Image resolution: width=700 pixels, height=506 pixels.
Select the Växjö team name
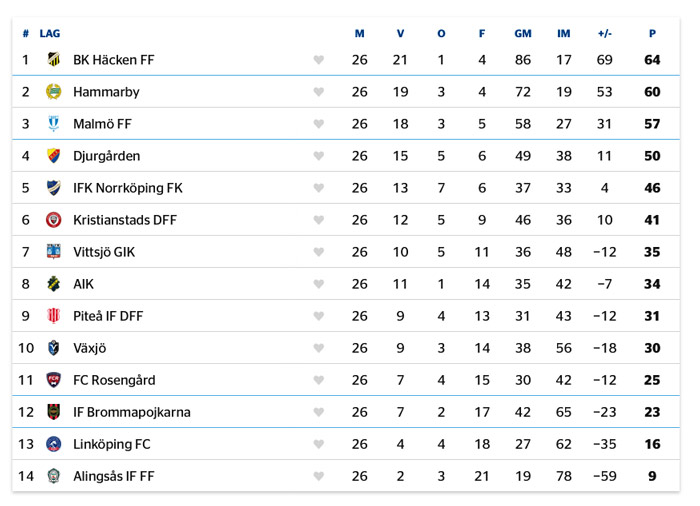pos(89,348)
